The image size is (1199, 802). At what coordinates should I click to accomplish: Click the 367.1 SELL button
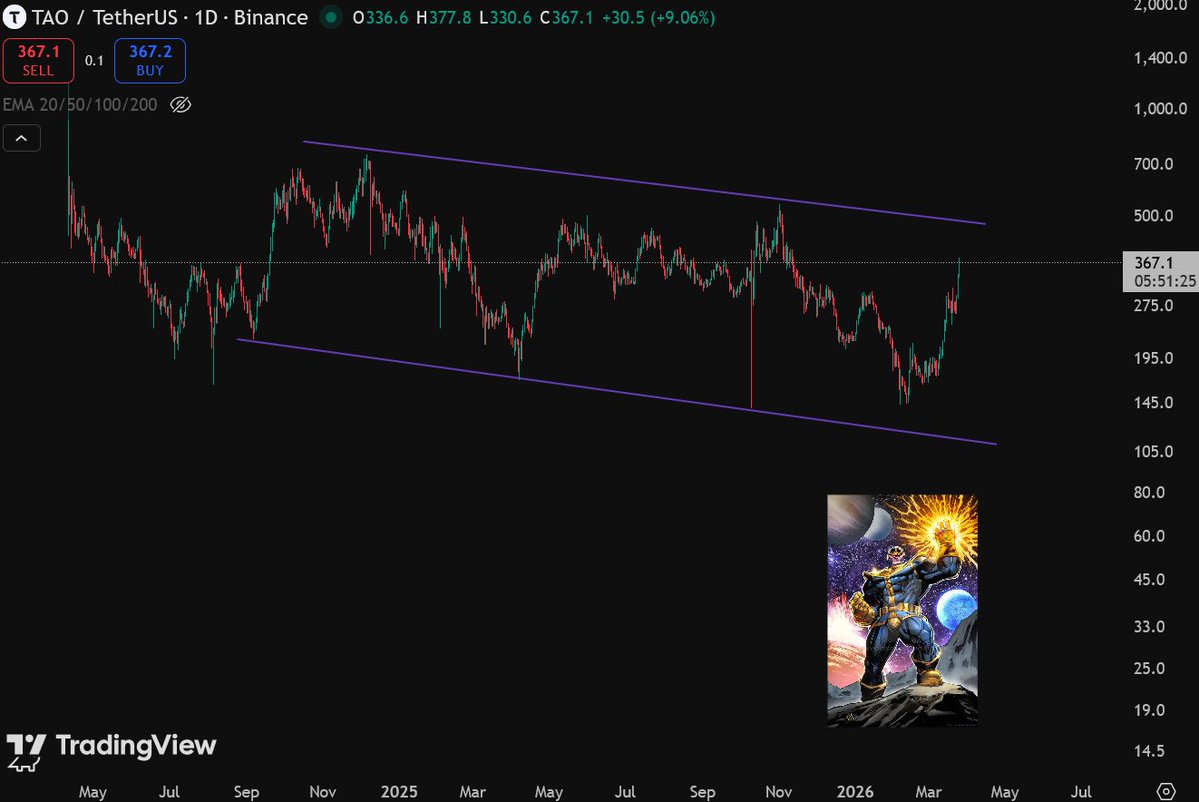(x=38, y=60)
